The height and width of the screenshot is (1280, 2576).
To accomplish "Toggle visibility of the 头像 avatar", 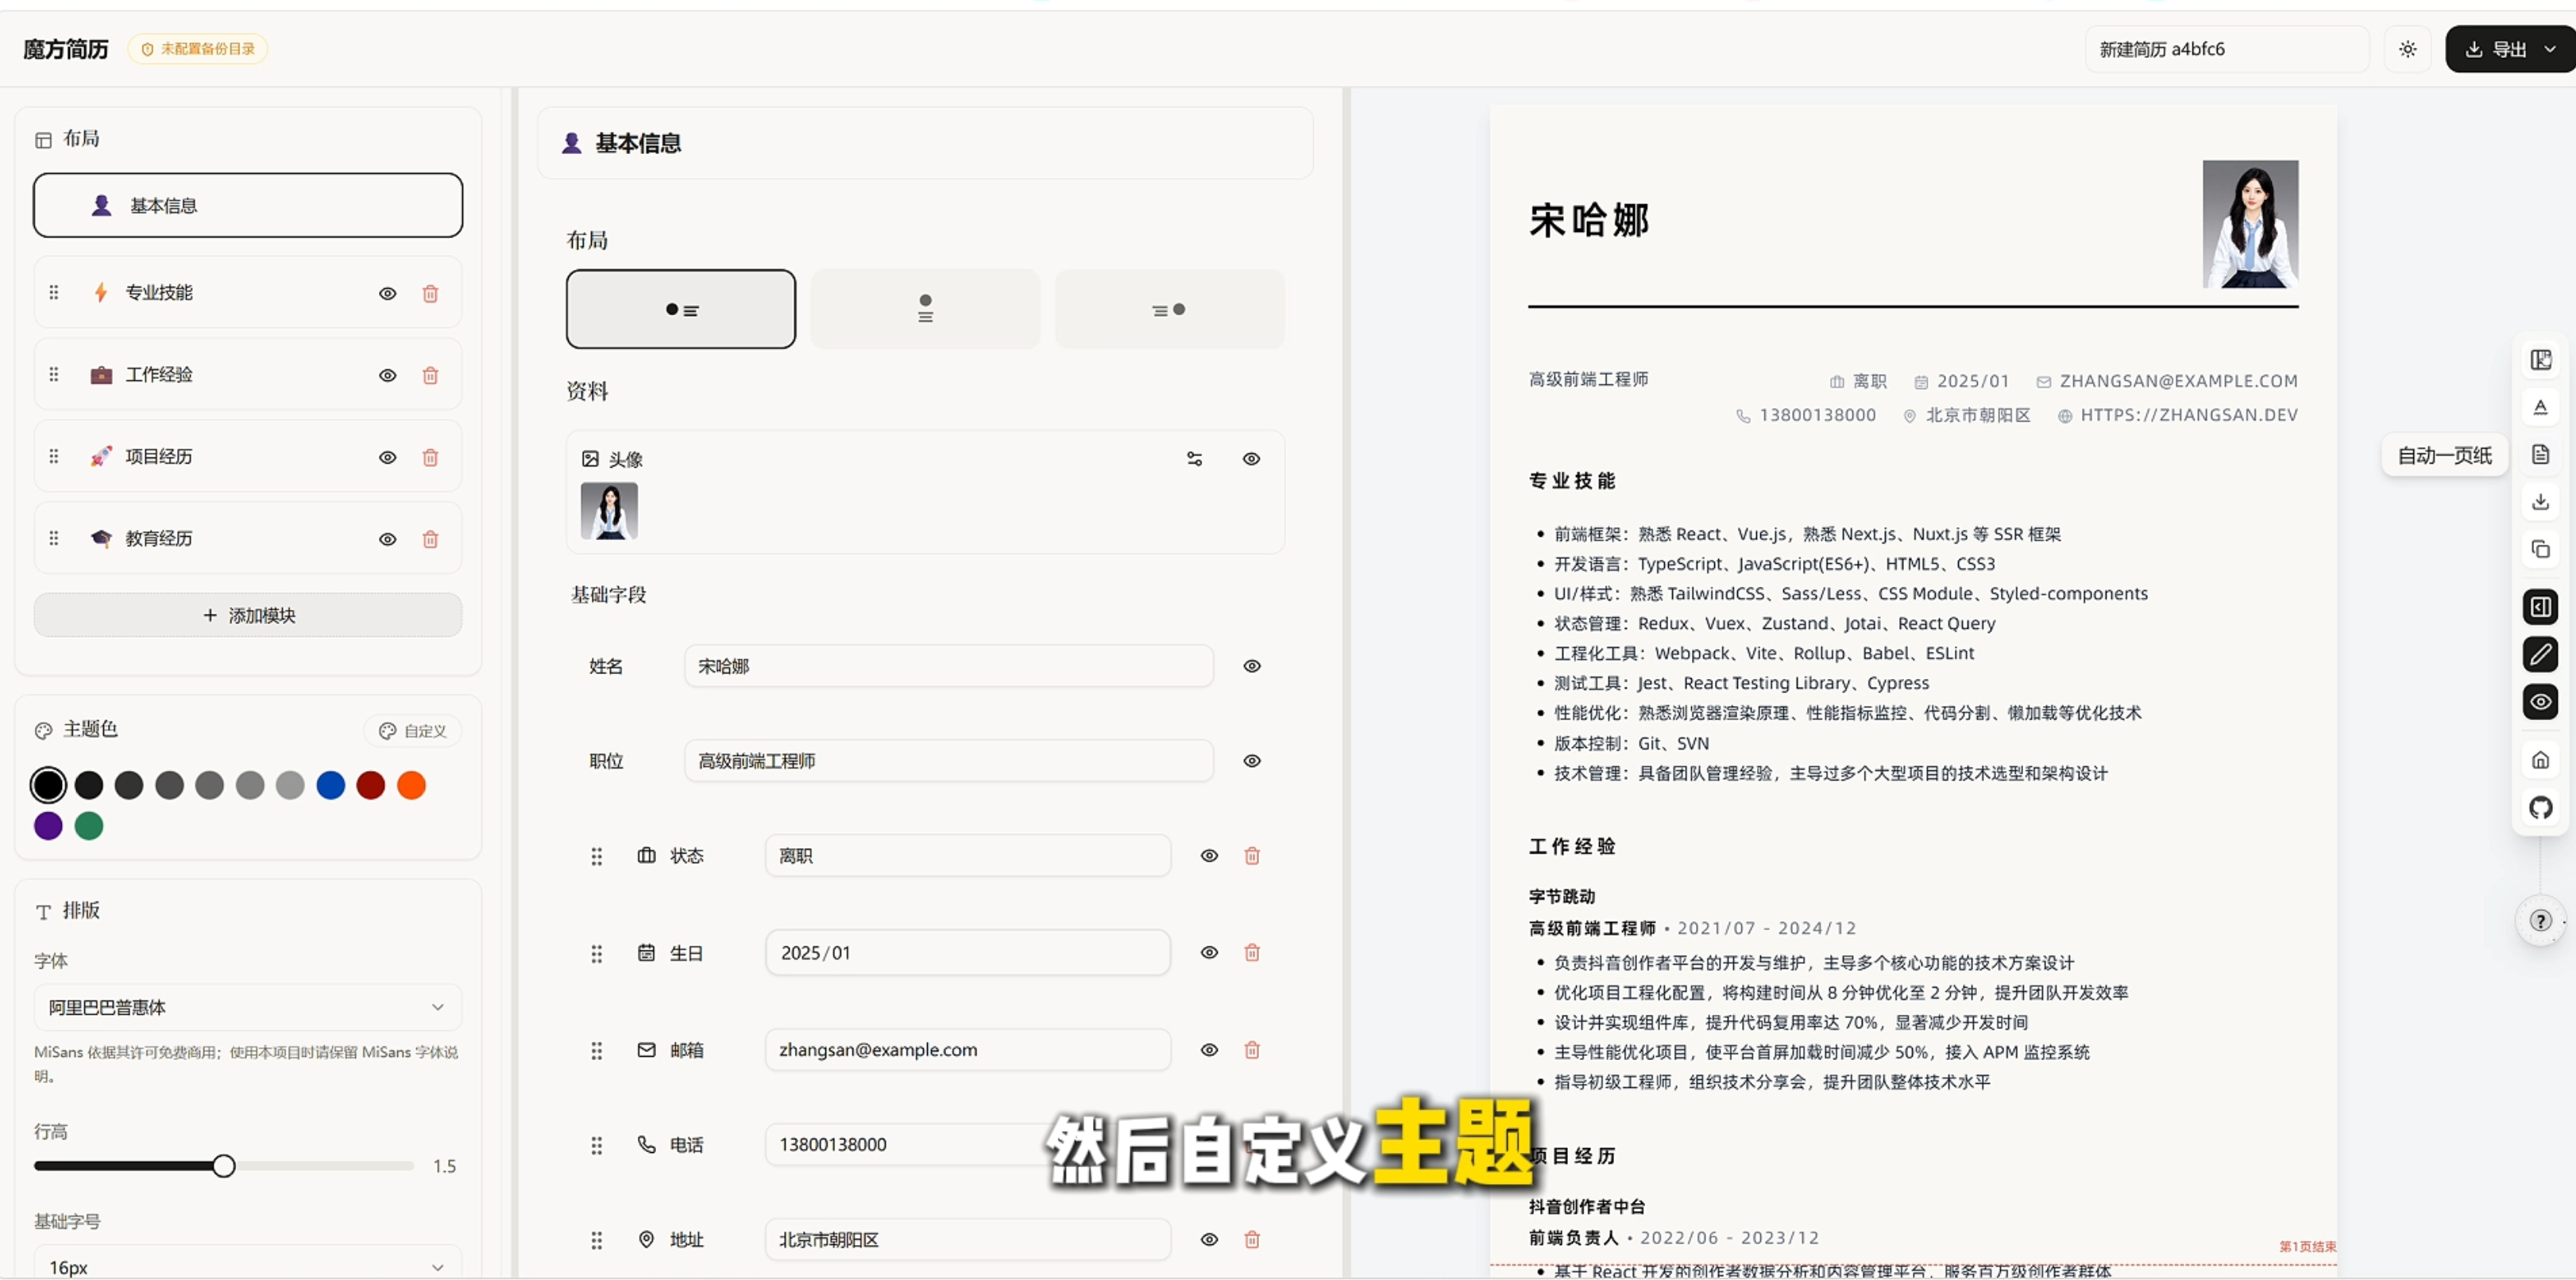I will (1251, 459).
